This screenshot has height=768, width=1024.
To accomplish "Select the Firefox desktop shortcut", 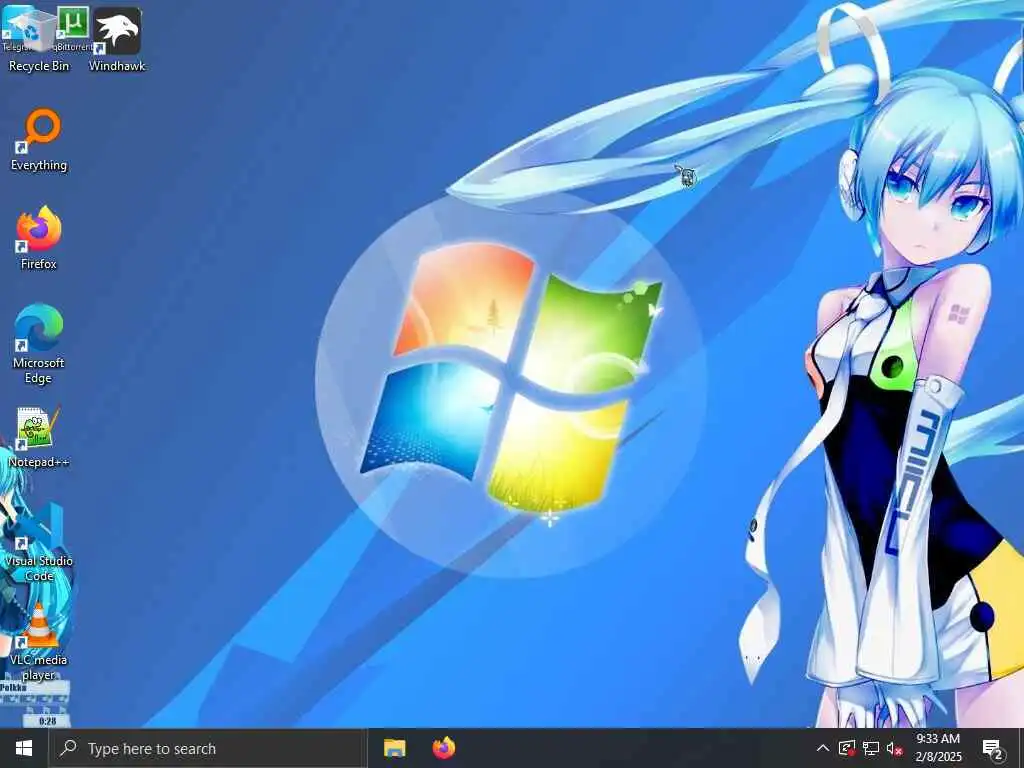I will point(39,238).
